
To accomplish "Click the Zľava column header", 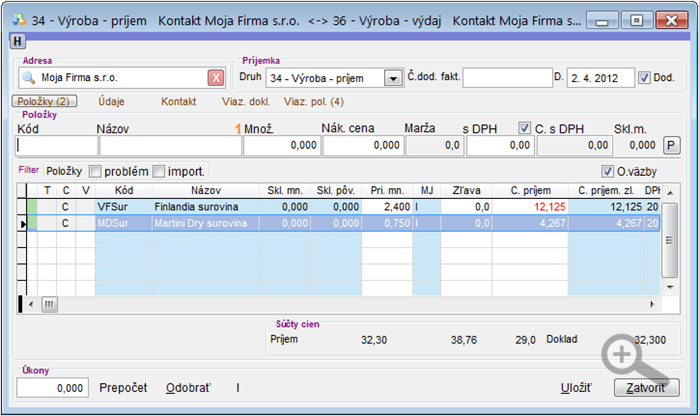I will 466,190.
